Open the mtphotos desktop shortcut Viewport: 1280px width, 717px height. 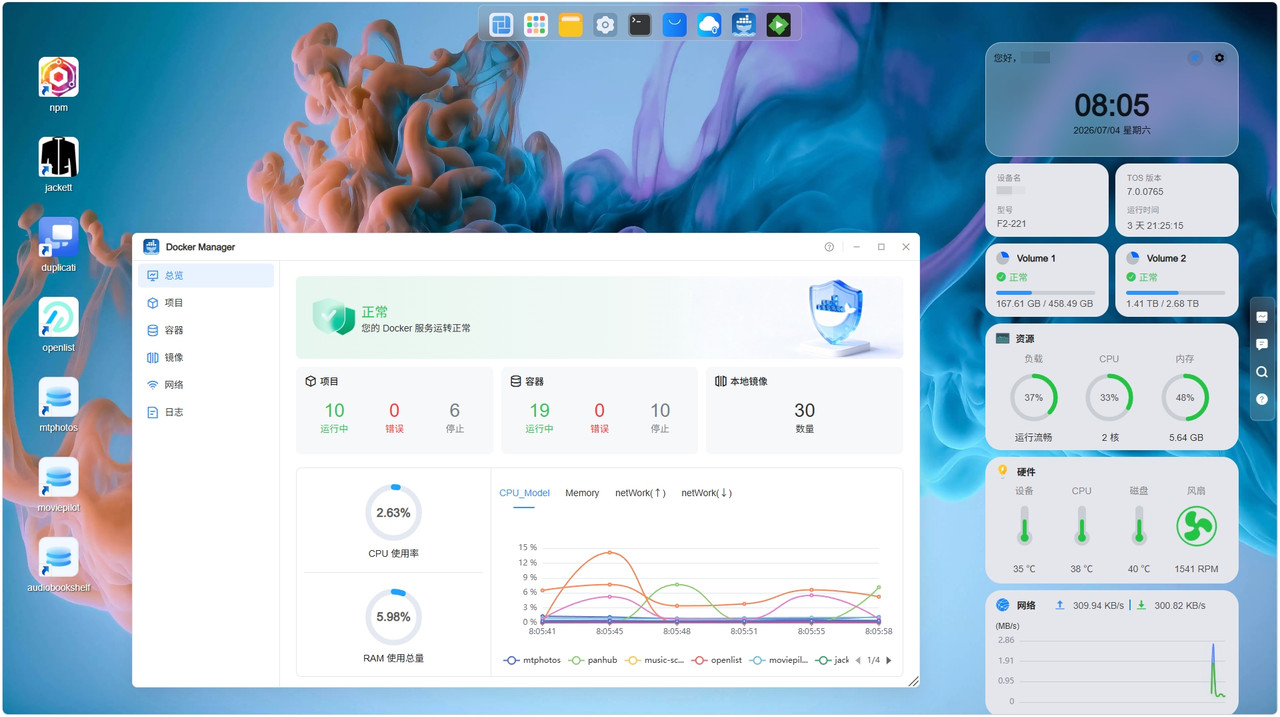click(x=58, y=398)
